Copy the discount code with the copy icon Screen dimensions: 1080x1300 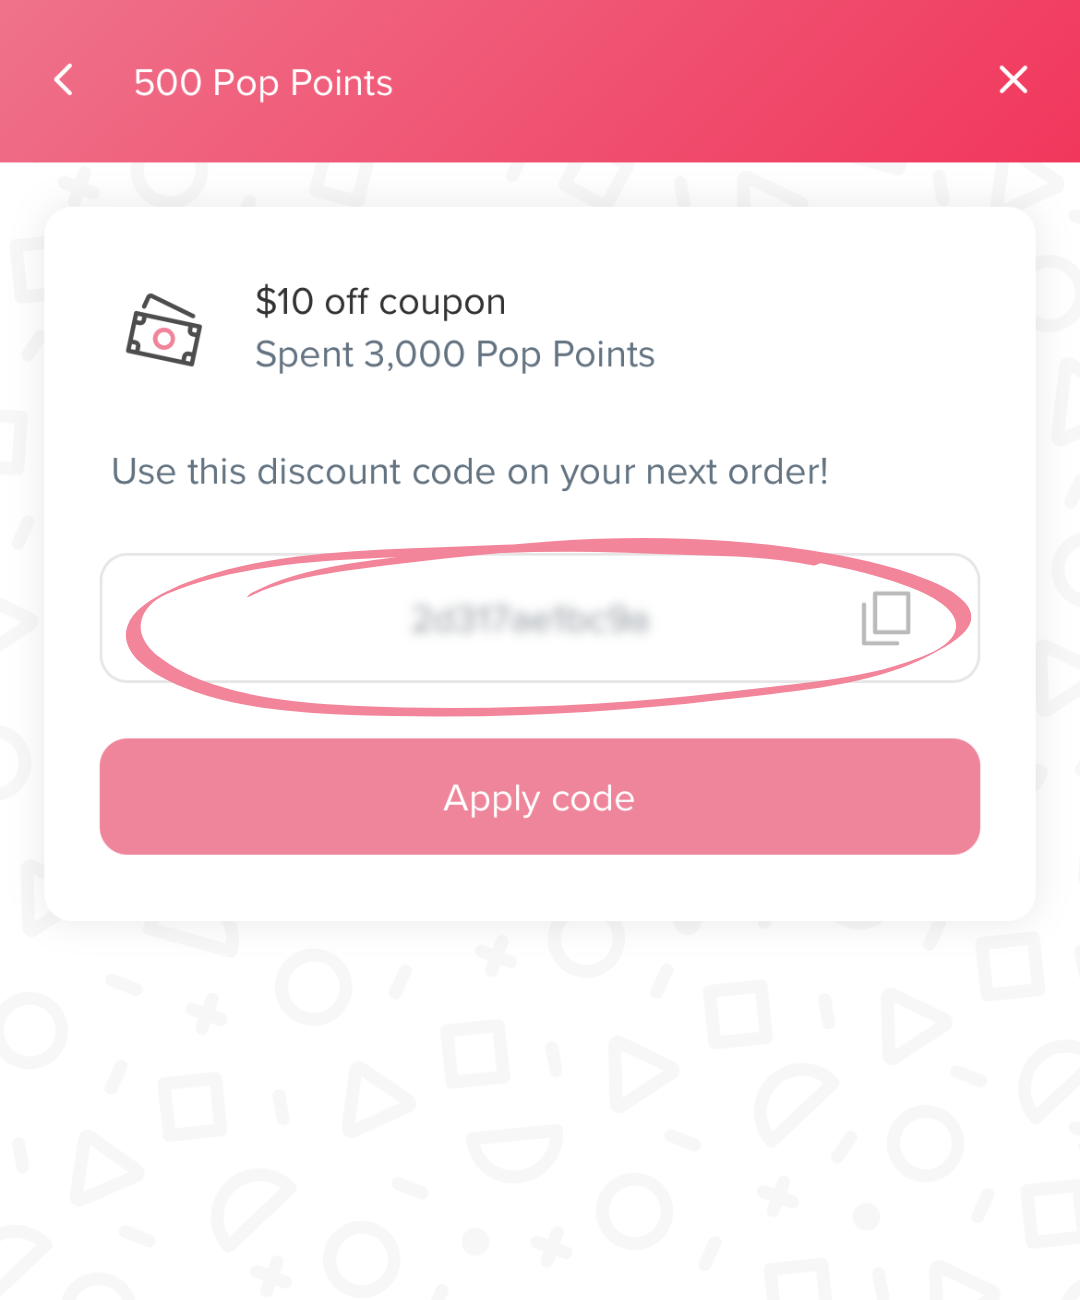(x=886, y=618)
